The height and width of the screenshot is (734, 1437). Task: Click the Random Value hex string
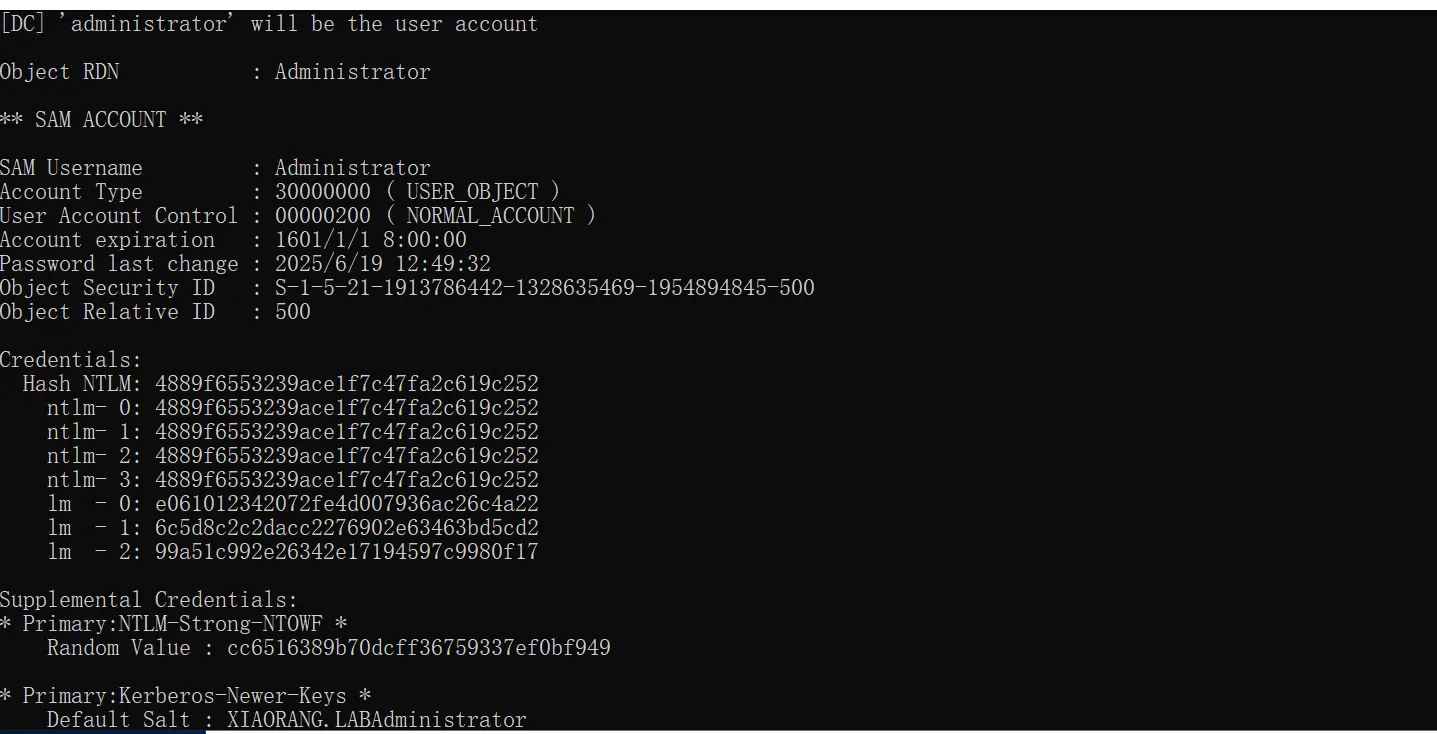click(x=418, y=648)
